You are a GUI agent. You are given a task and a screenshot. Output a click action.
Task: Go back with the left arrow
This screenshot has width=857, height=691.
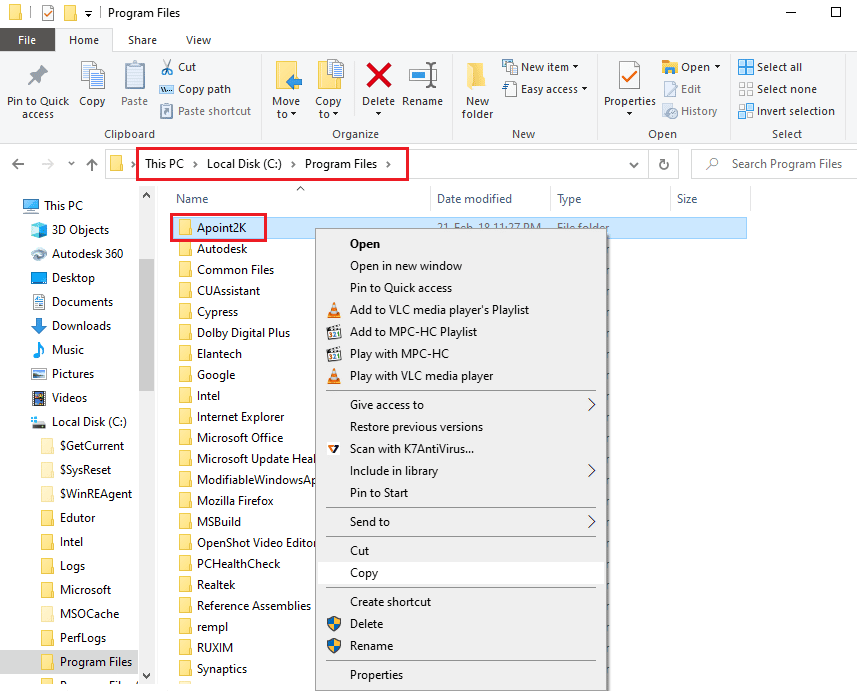click(18, 164)
